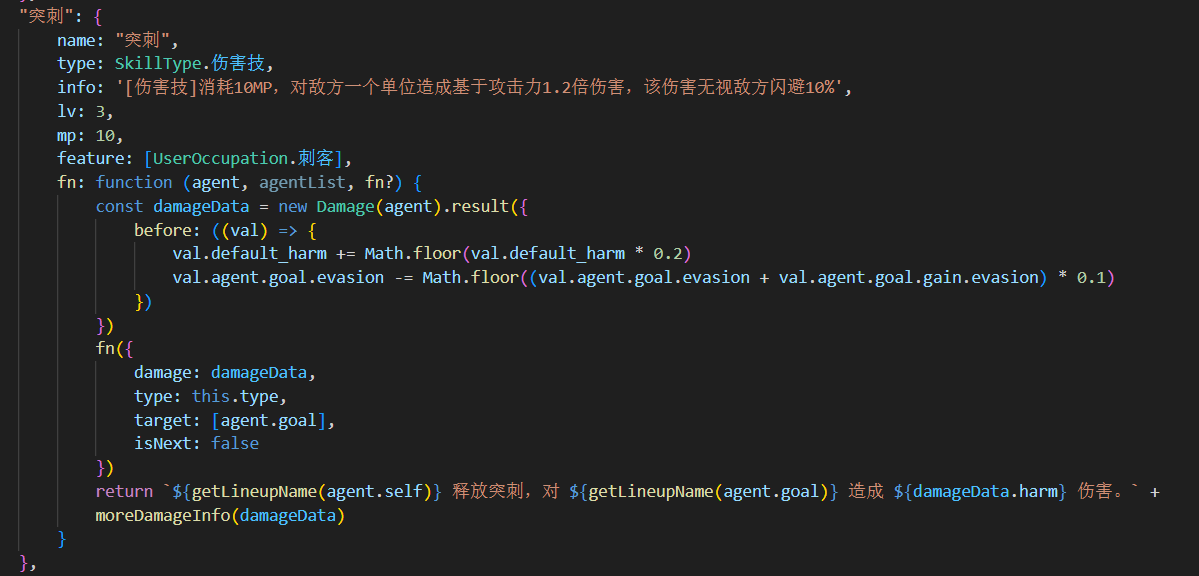Image resolution: width=1199 pixels, height=576 pixels.
Task: Click the target property key
Action: [162, 420]
